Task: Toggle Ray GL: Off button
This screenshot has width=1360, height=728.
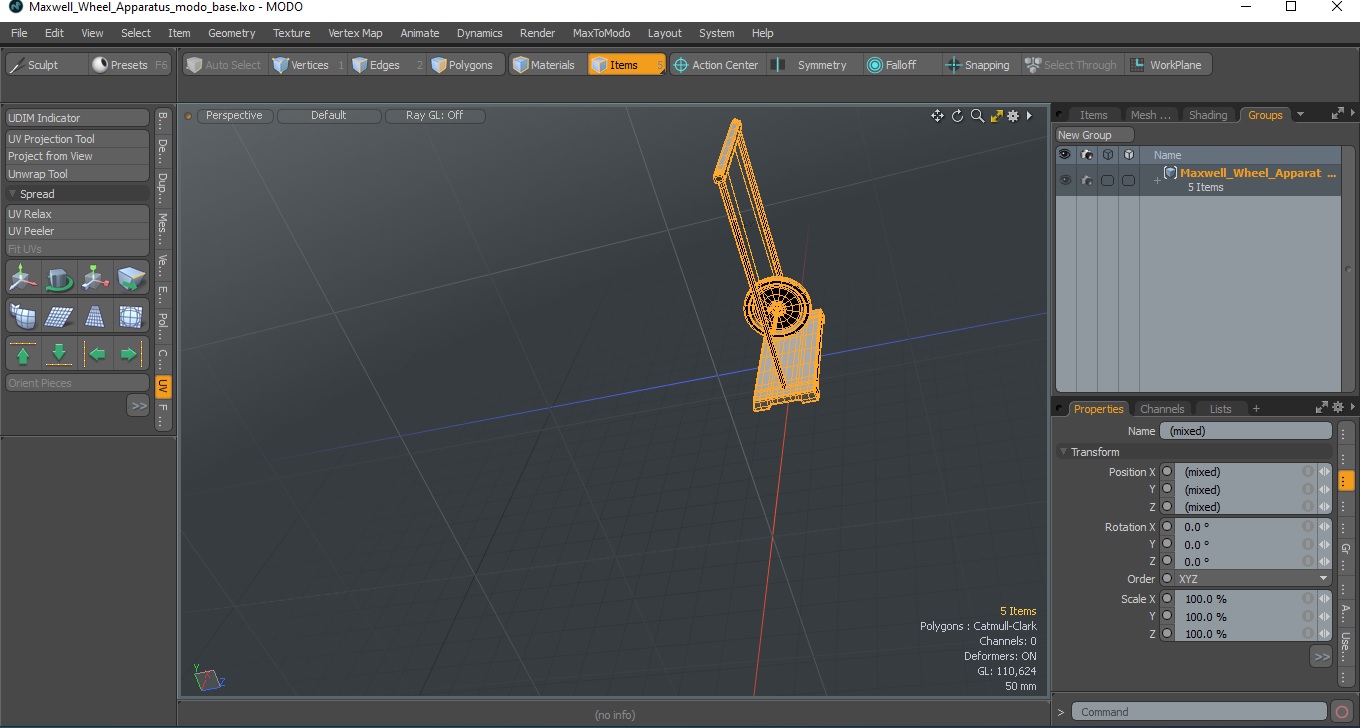Action: point(435,116)
